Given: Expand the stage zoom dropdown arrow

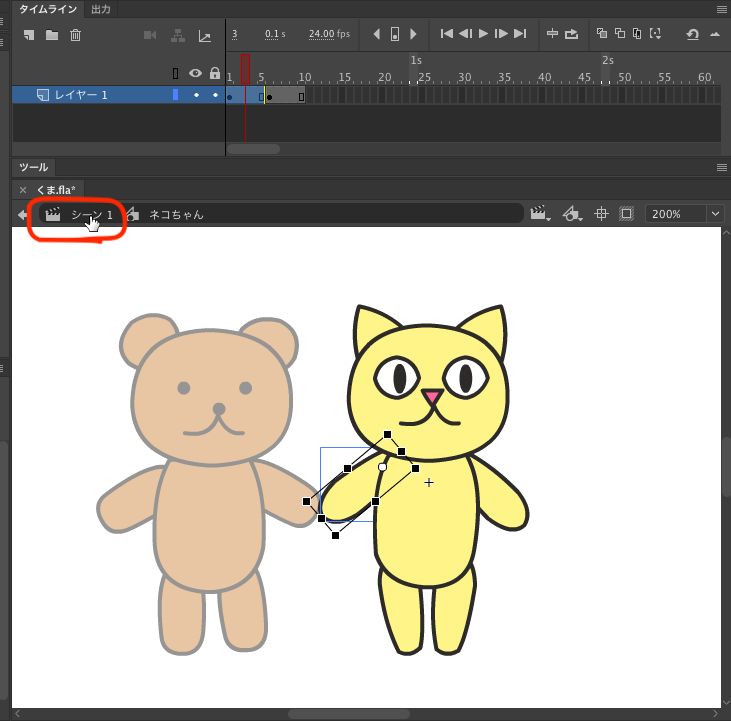Looking at the screenshot, I should pyautogui.click(x=716, y=214).
